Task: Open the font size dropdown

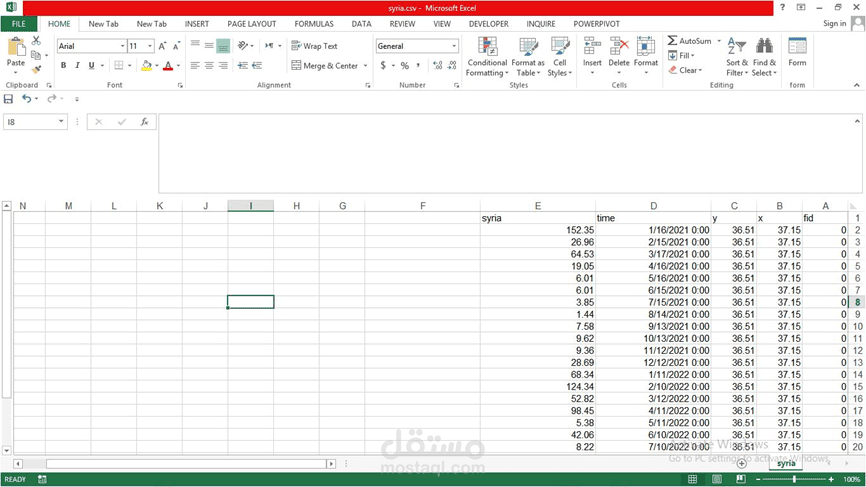Action: pos(150,46)
